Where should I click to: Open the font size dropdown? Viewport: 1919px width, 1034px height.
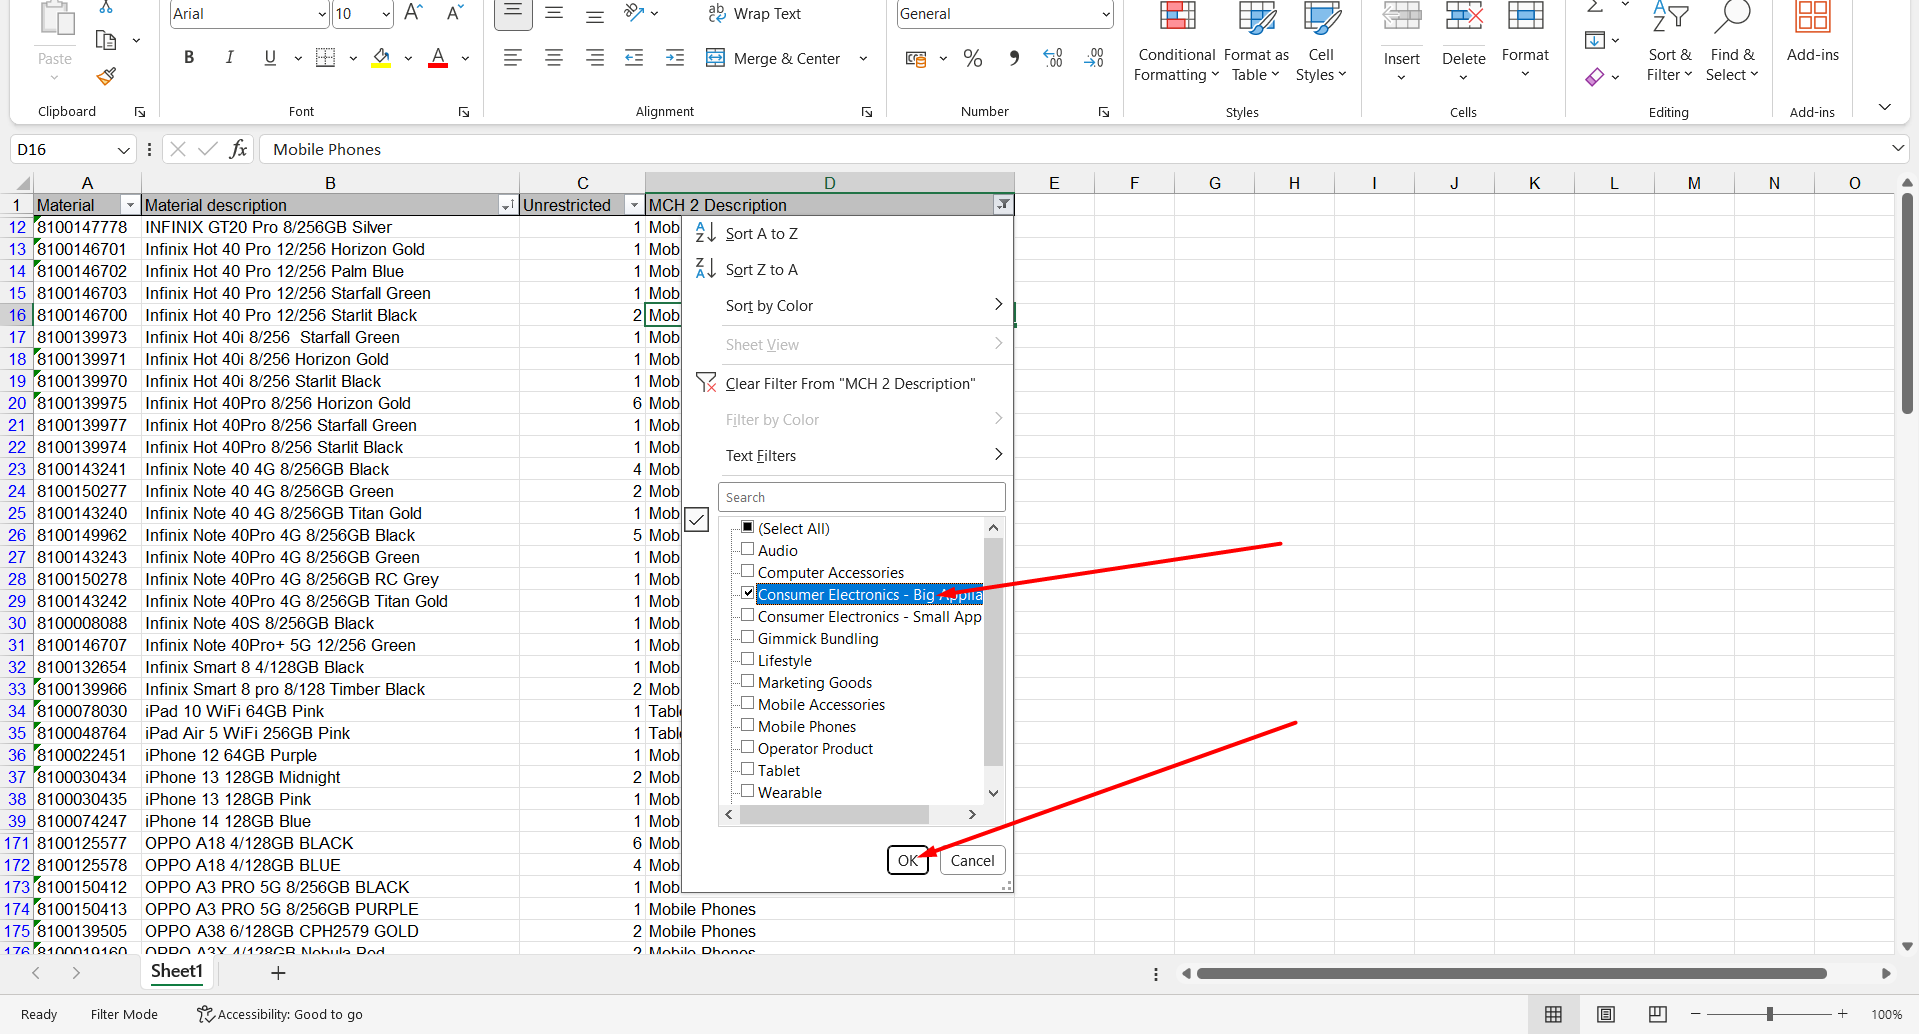[x=386, y=14]
